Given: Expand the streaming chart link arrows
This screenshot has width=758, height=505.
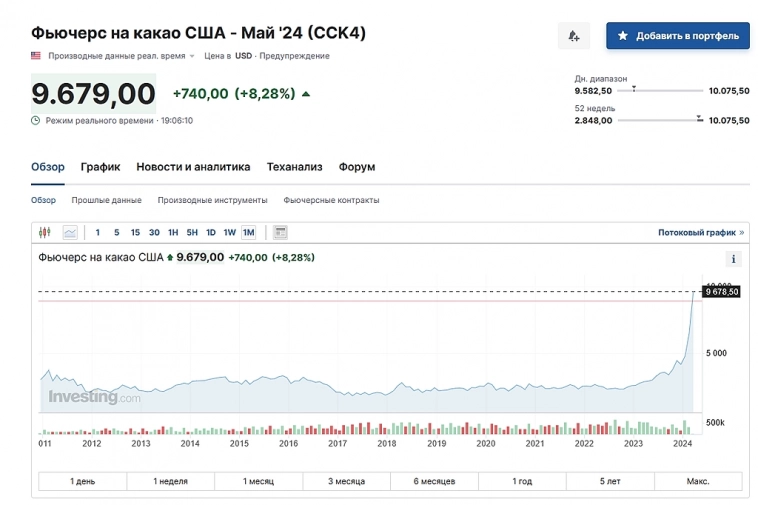Looking at the screenshot, I should click(x=741, y=232).
